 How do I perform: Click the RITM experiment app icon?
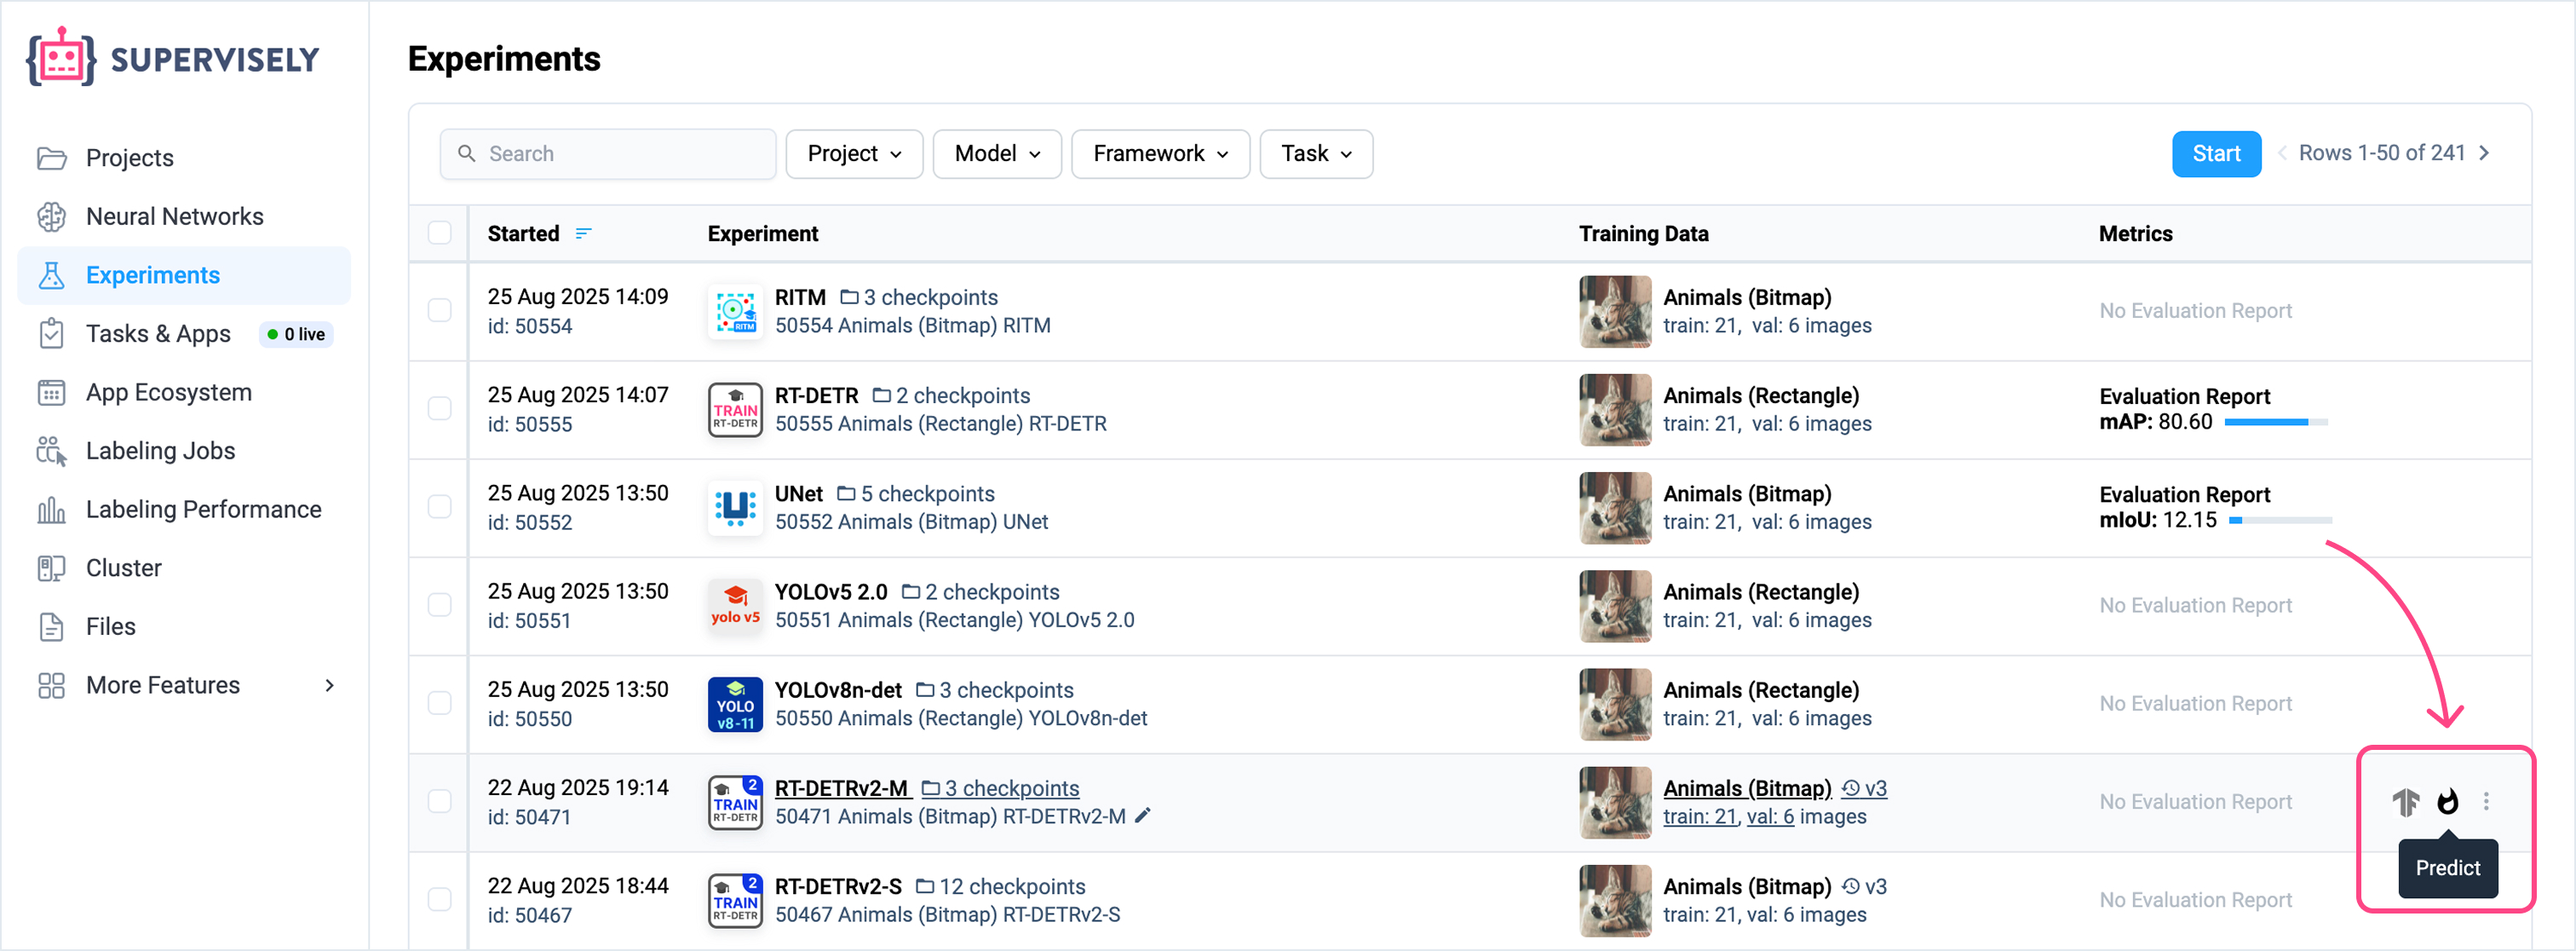click(735, 311)
